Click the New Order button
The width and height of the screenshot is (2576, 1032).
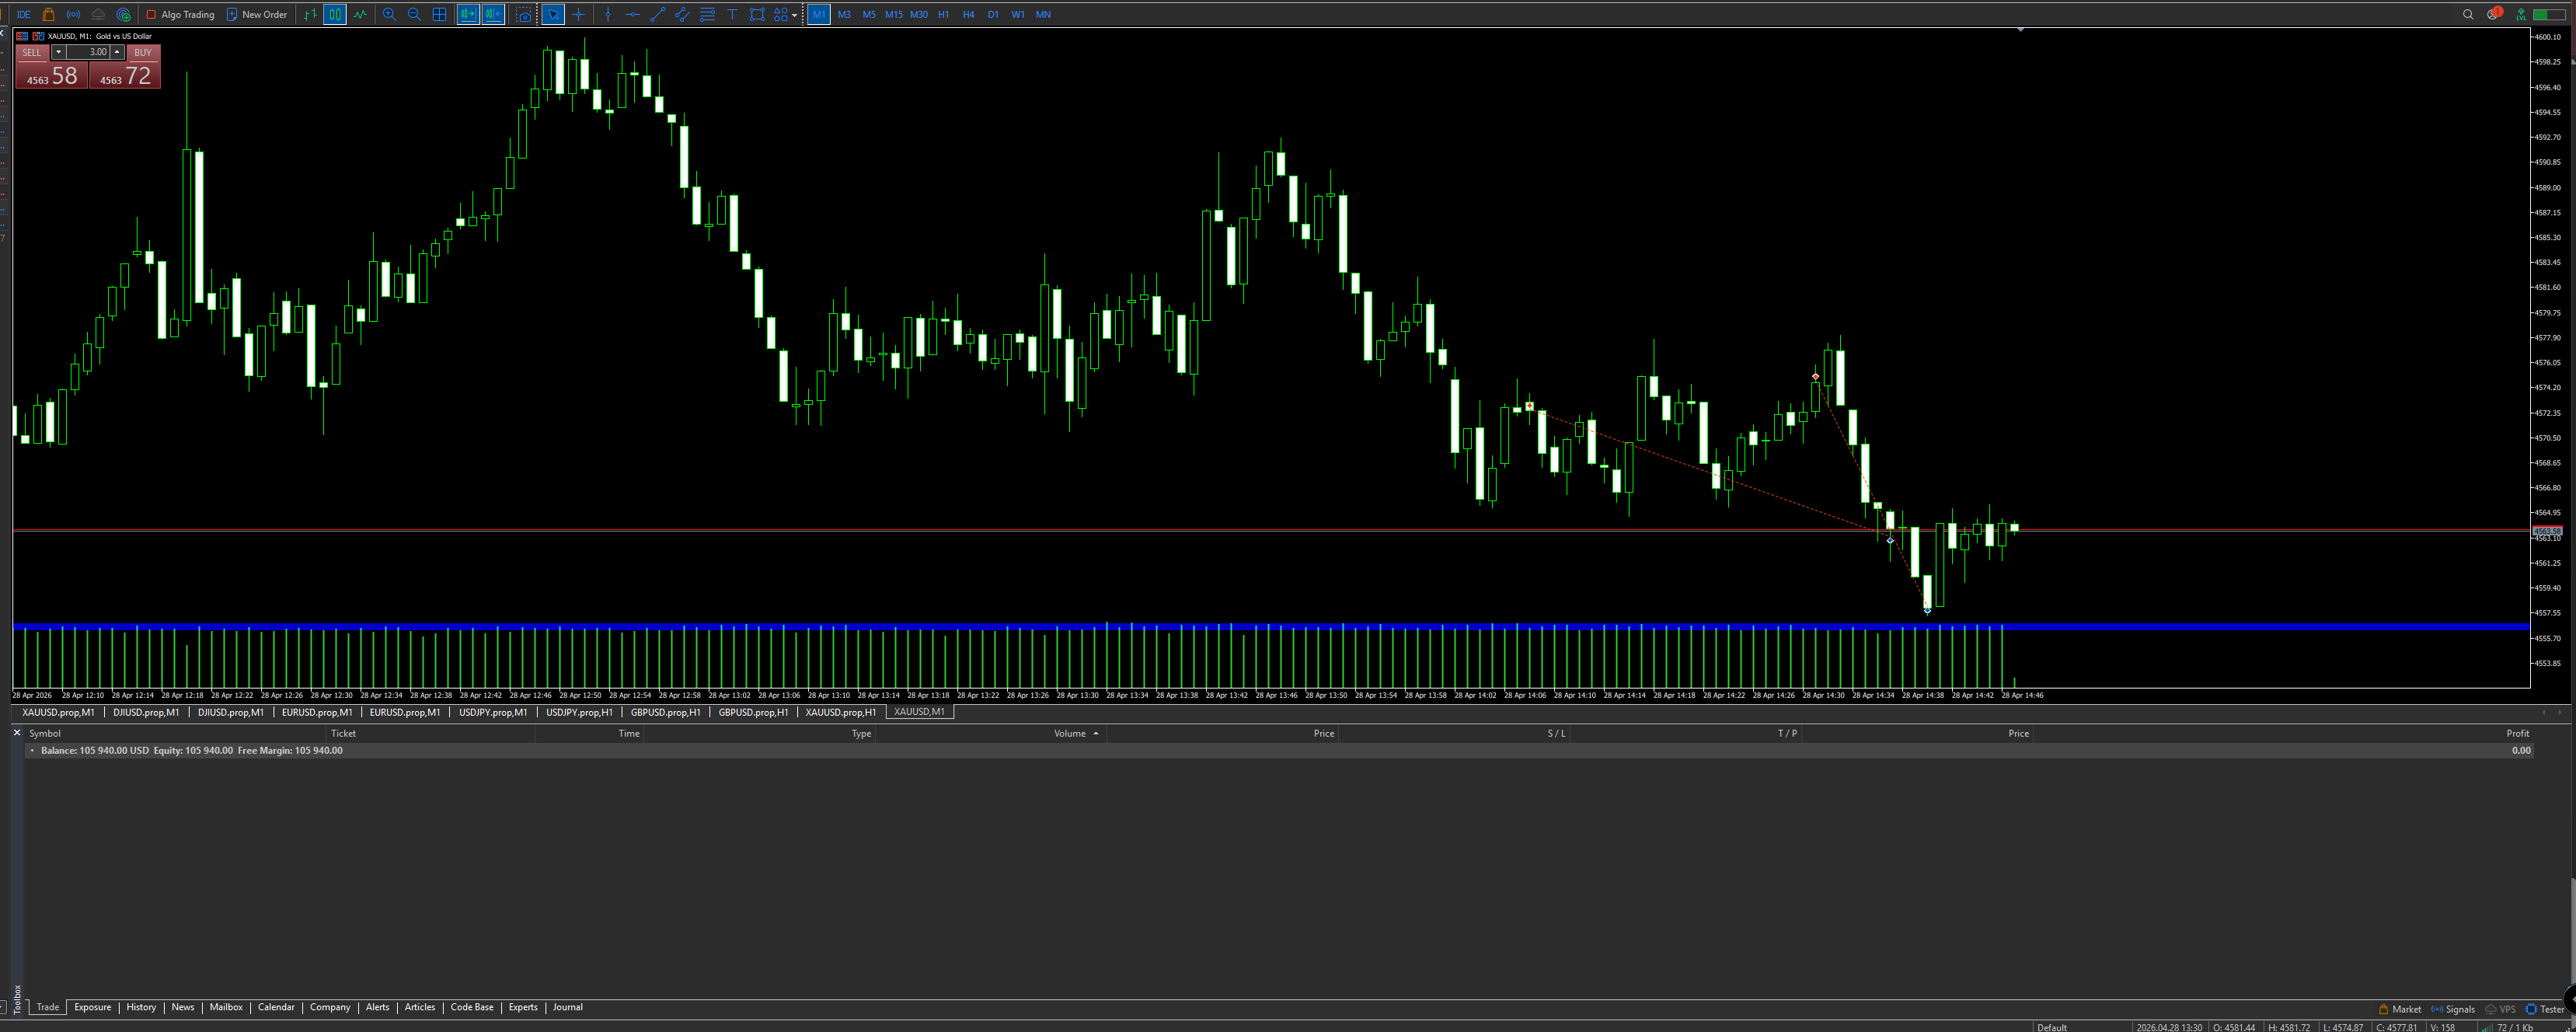coord(257,14)
